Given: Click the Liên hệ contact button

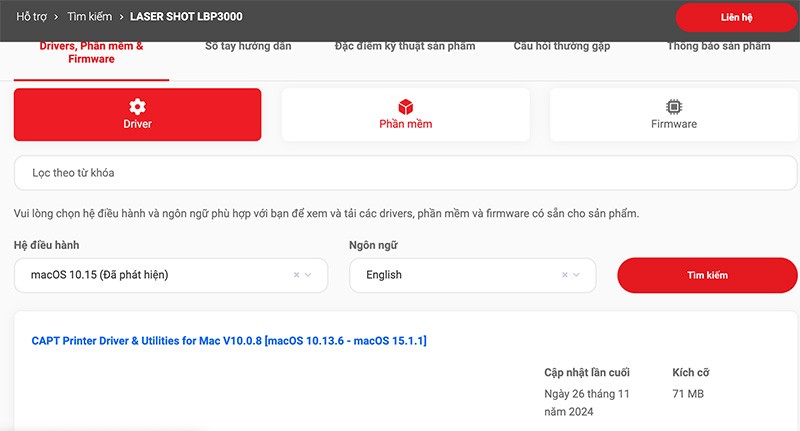Looking at the screenshot, I should pyautogui.click(x=736, y=17).
